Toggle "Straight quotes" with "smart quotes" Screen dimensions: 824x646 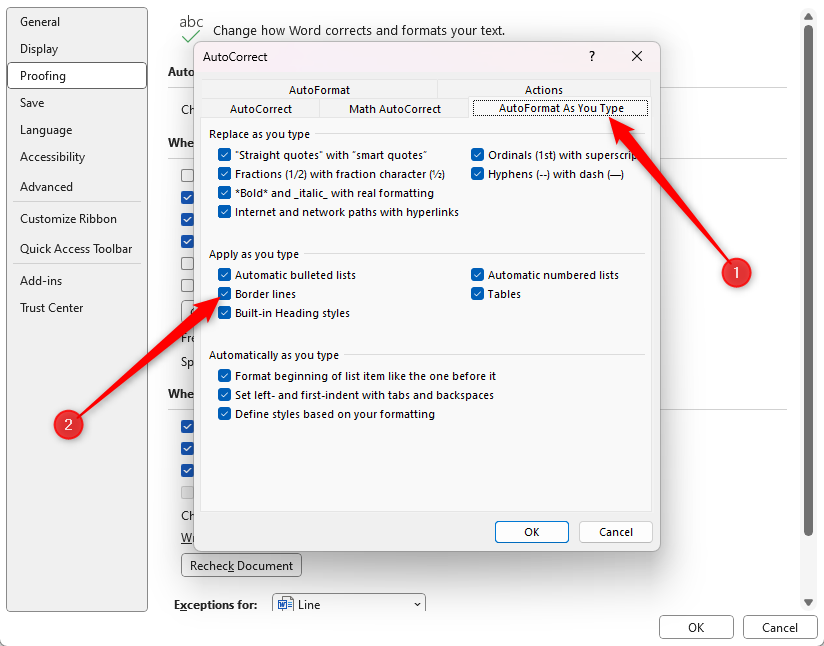coord(223,154)
